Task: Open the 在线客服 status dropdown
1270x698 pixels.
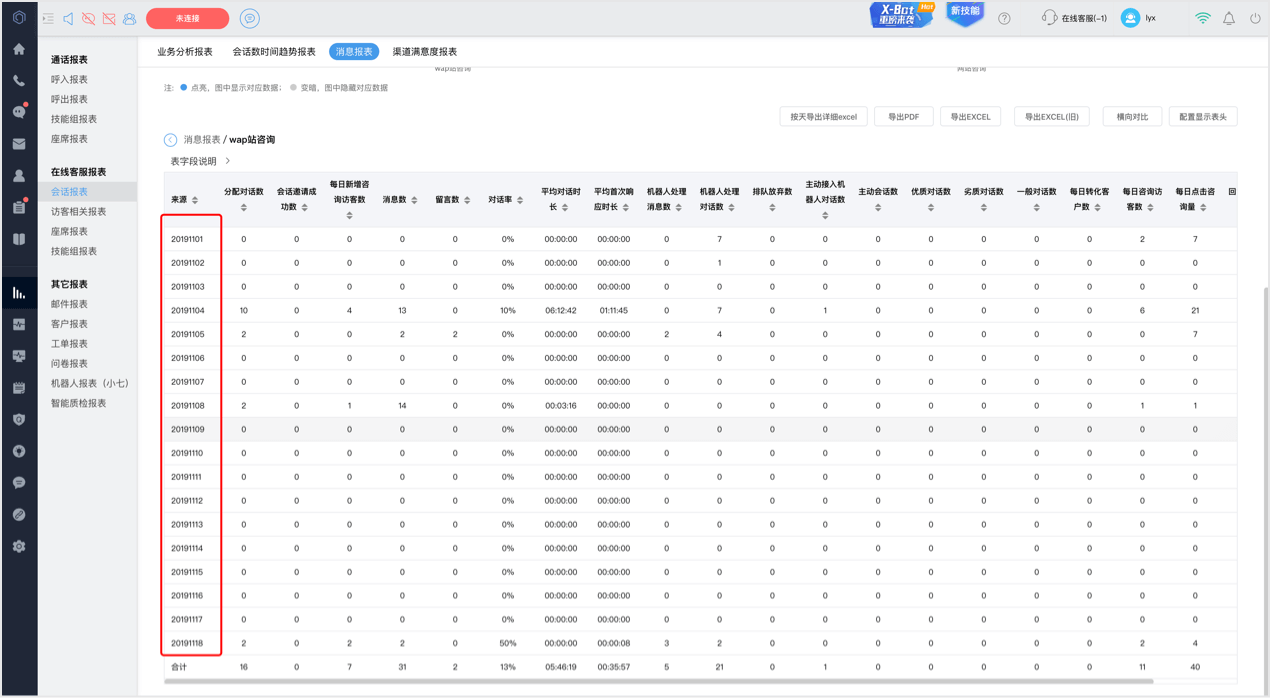Action: click(1075, 18)
